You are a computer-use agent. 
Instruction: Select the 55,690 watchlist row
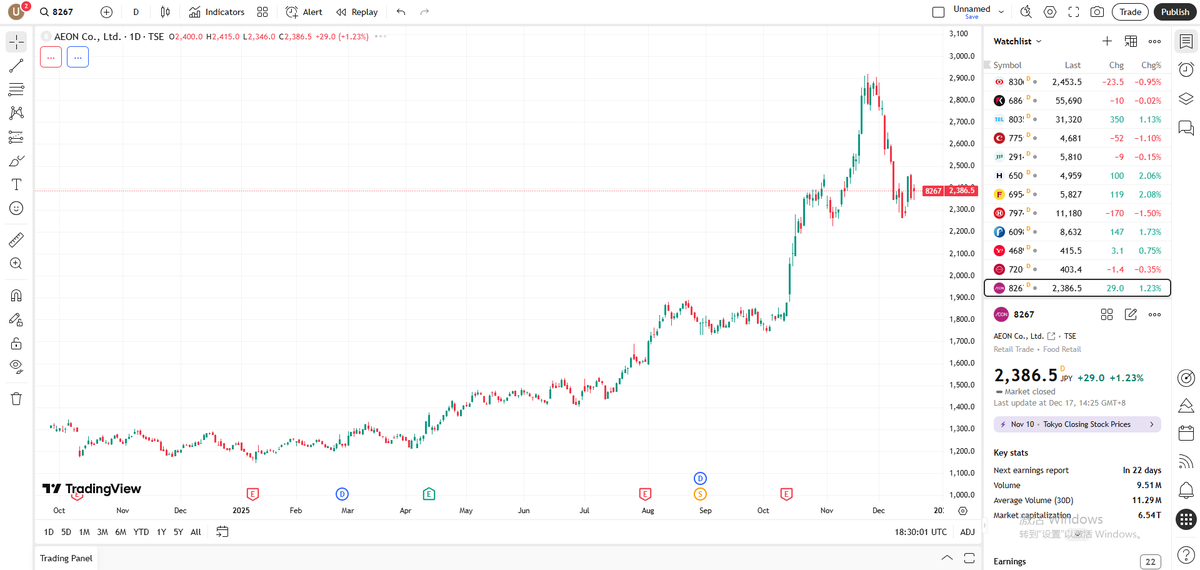click(x=1077, y=101)
